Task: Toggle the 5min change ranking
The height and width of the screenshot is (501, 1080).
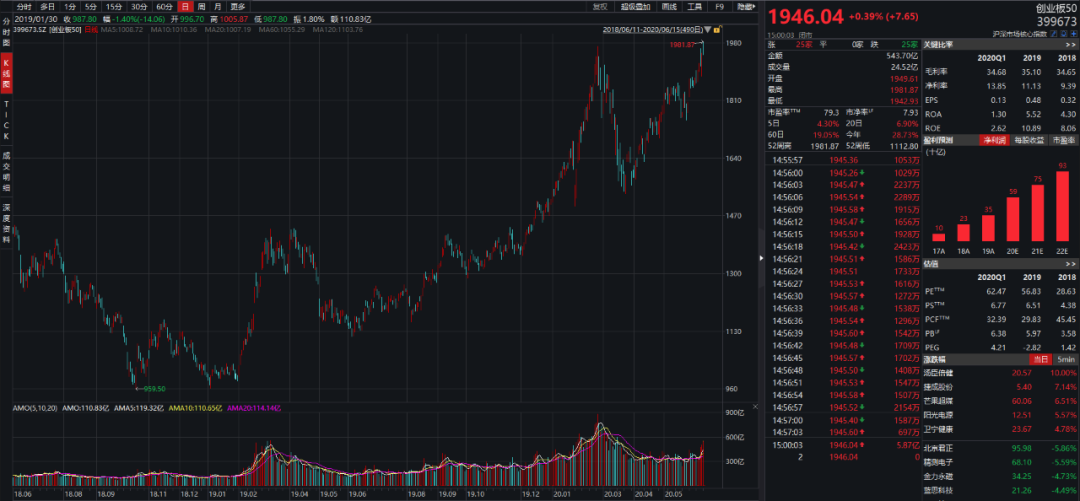Action: [x=1066, y=359]
